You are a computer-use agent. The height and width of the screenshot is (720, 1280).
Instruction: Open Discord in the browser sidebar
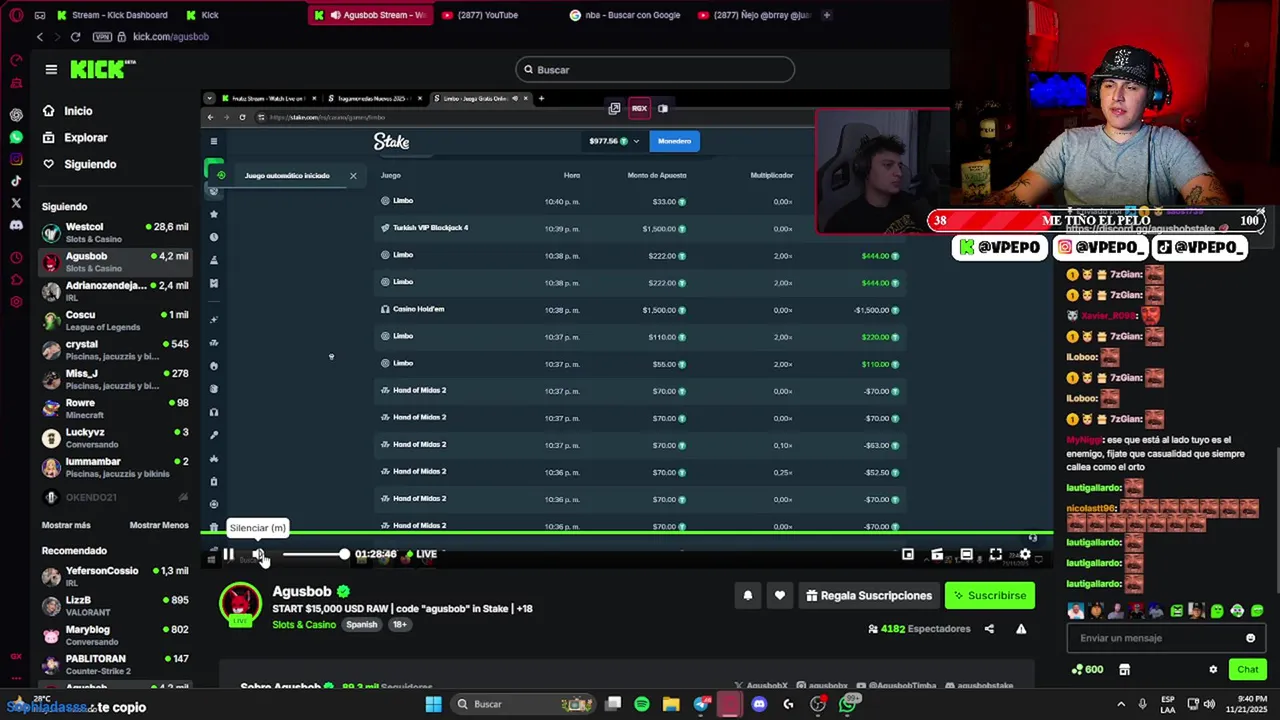pos(16,225)
